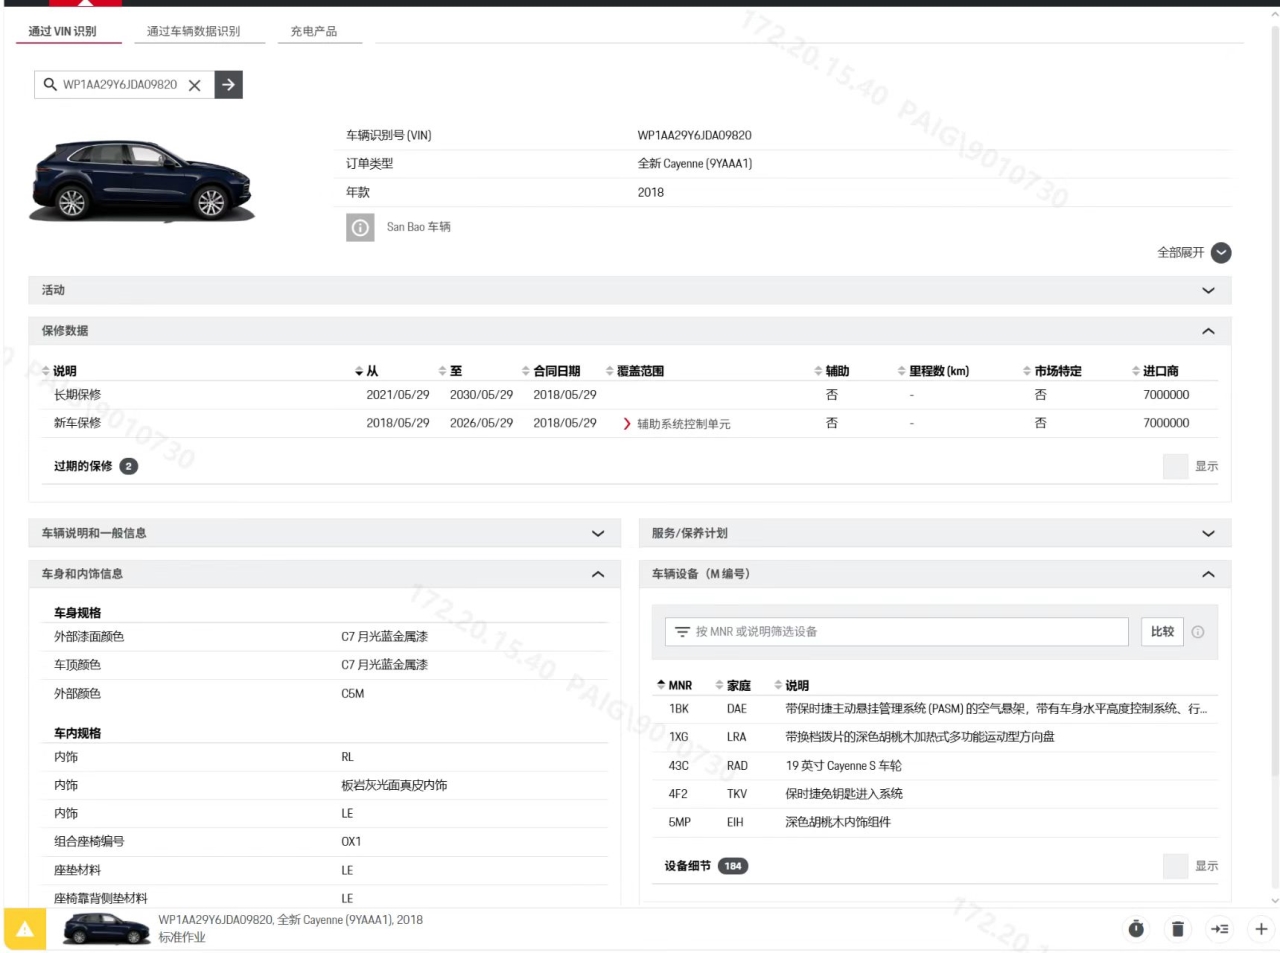Expand the 服务/保养计划 section
The height and width of the screenshot is (953, 1280).
point(1208,533)
